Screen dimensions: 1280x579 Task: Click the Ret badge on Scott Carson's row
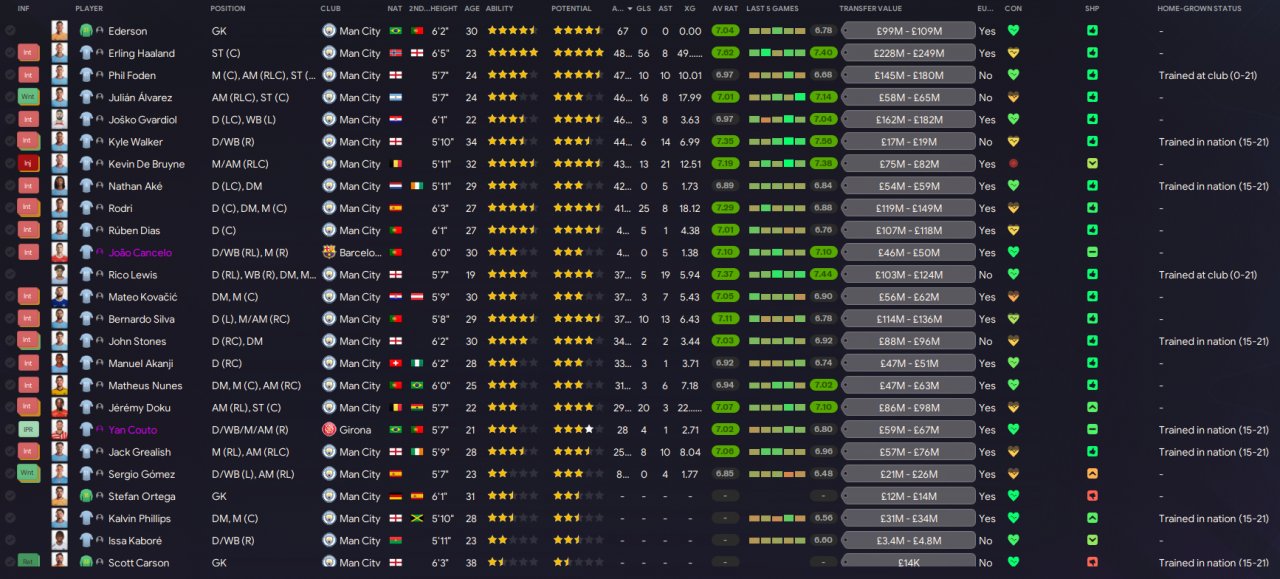click(x=28, y=562)
